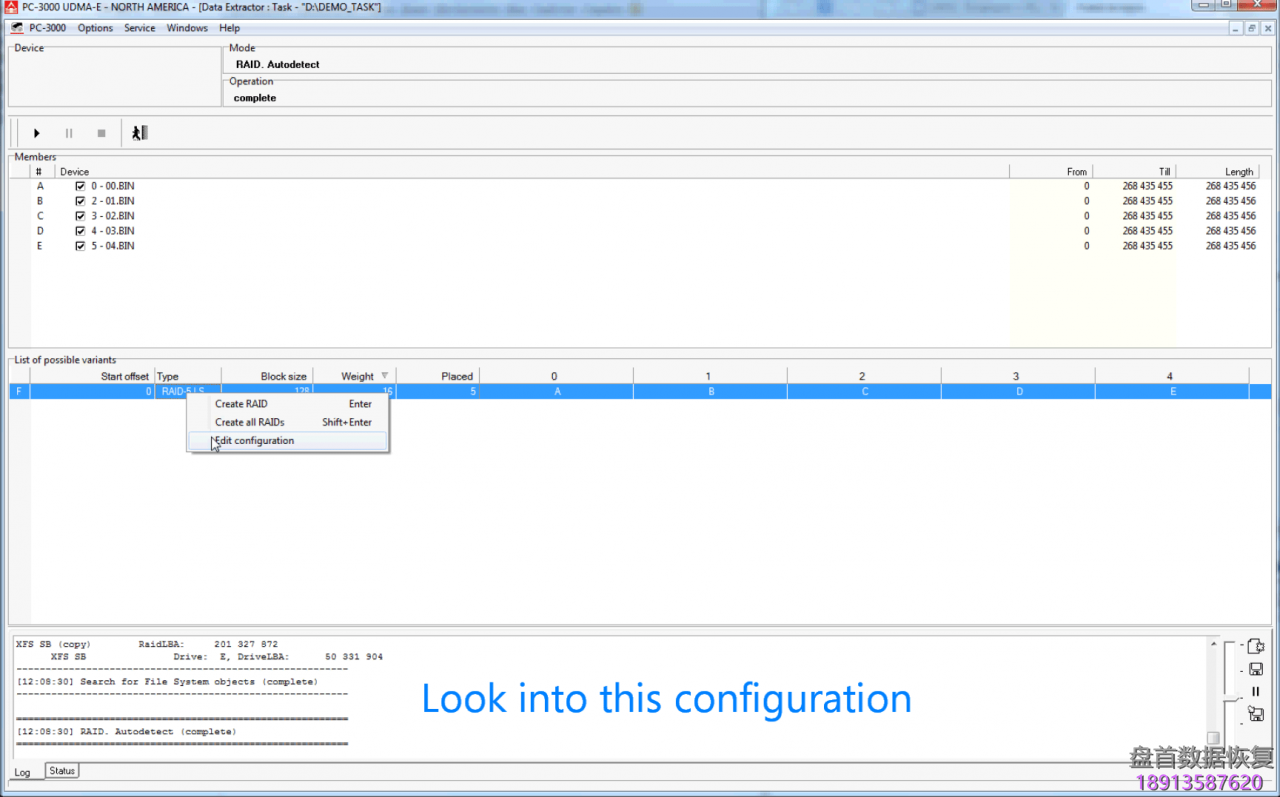Screen dimensions: 1280x797
Task: Open the Service menu
Action: point(139,28)
